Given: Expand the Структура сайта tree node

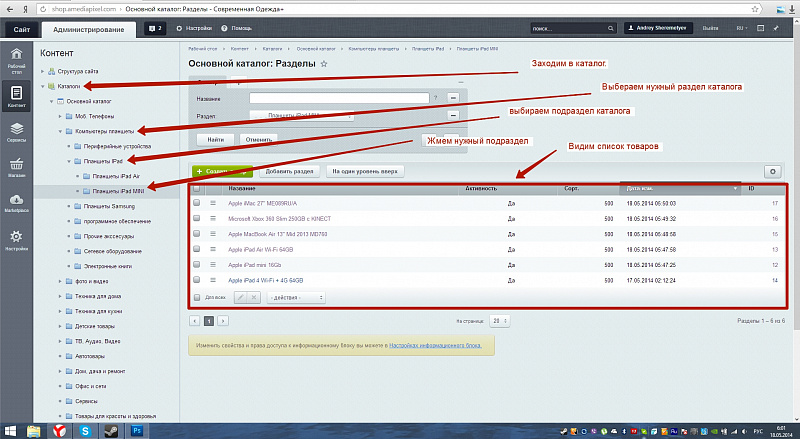Looking at the screenshot, I should coord(43,71).
